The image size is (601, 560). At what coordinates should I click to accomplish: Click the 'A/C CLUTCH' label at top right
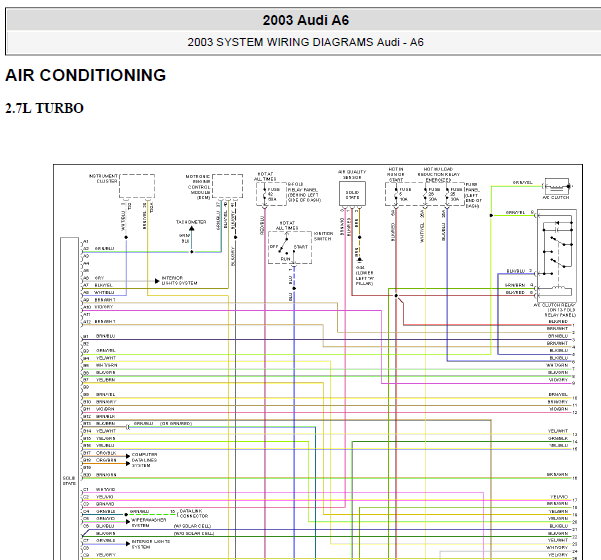(556, 197)
